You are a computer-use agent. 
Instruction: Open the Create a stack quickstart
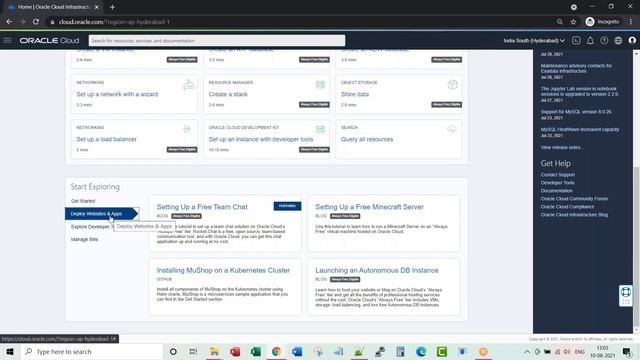click(x=228, y=94)
